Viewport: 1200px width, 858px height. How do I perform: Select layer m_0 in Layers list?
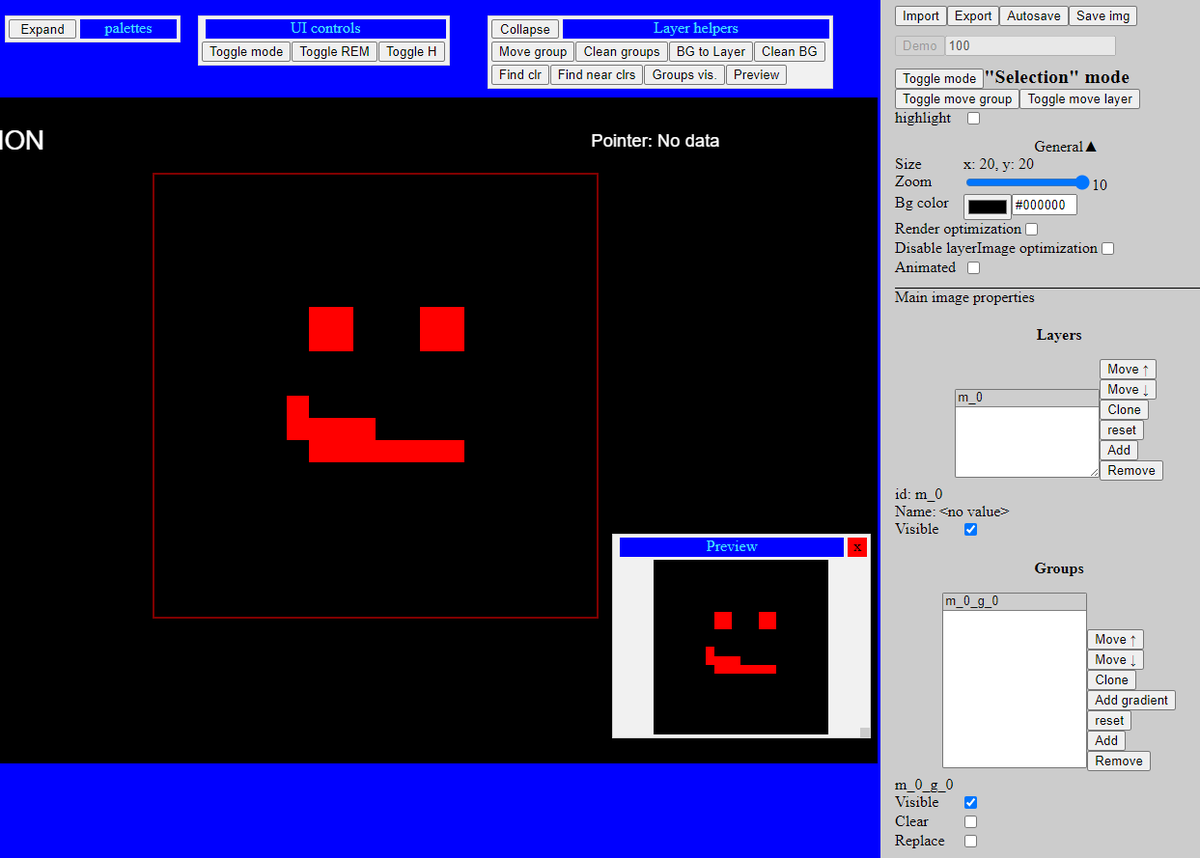(x=1027, y=398)
